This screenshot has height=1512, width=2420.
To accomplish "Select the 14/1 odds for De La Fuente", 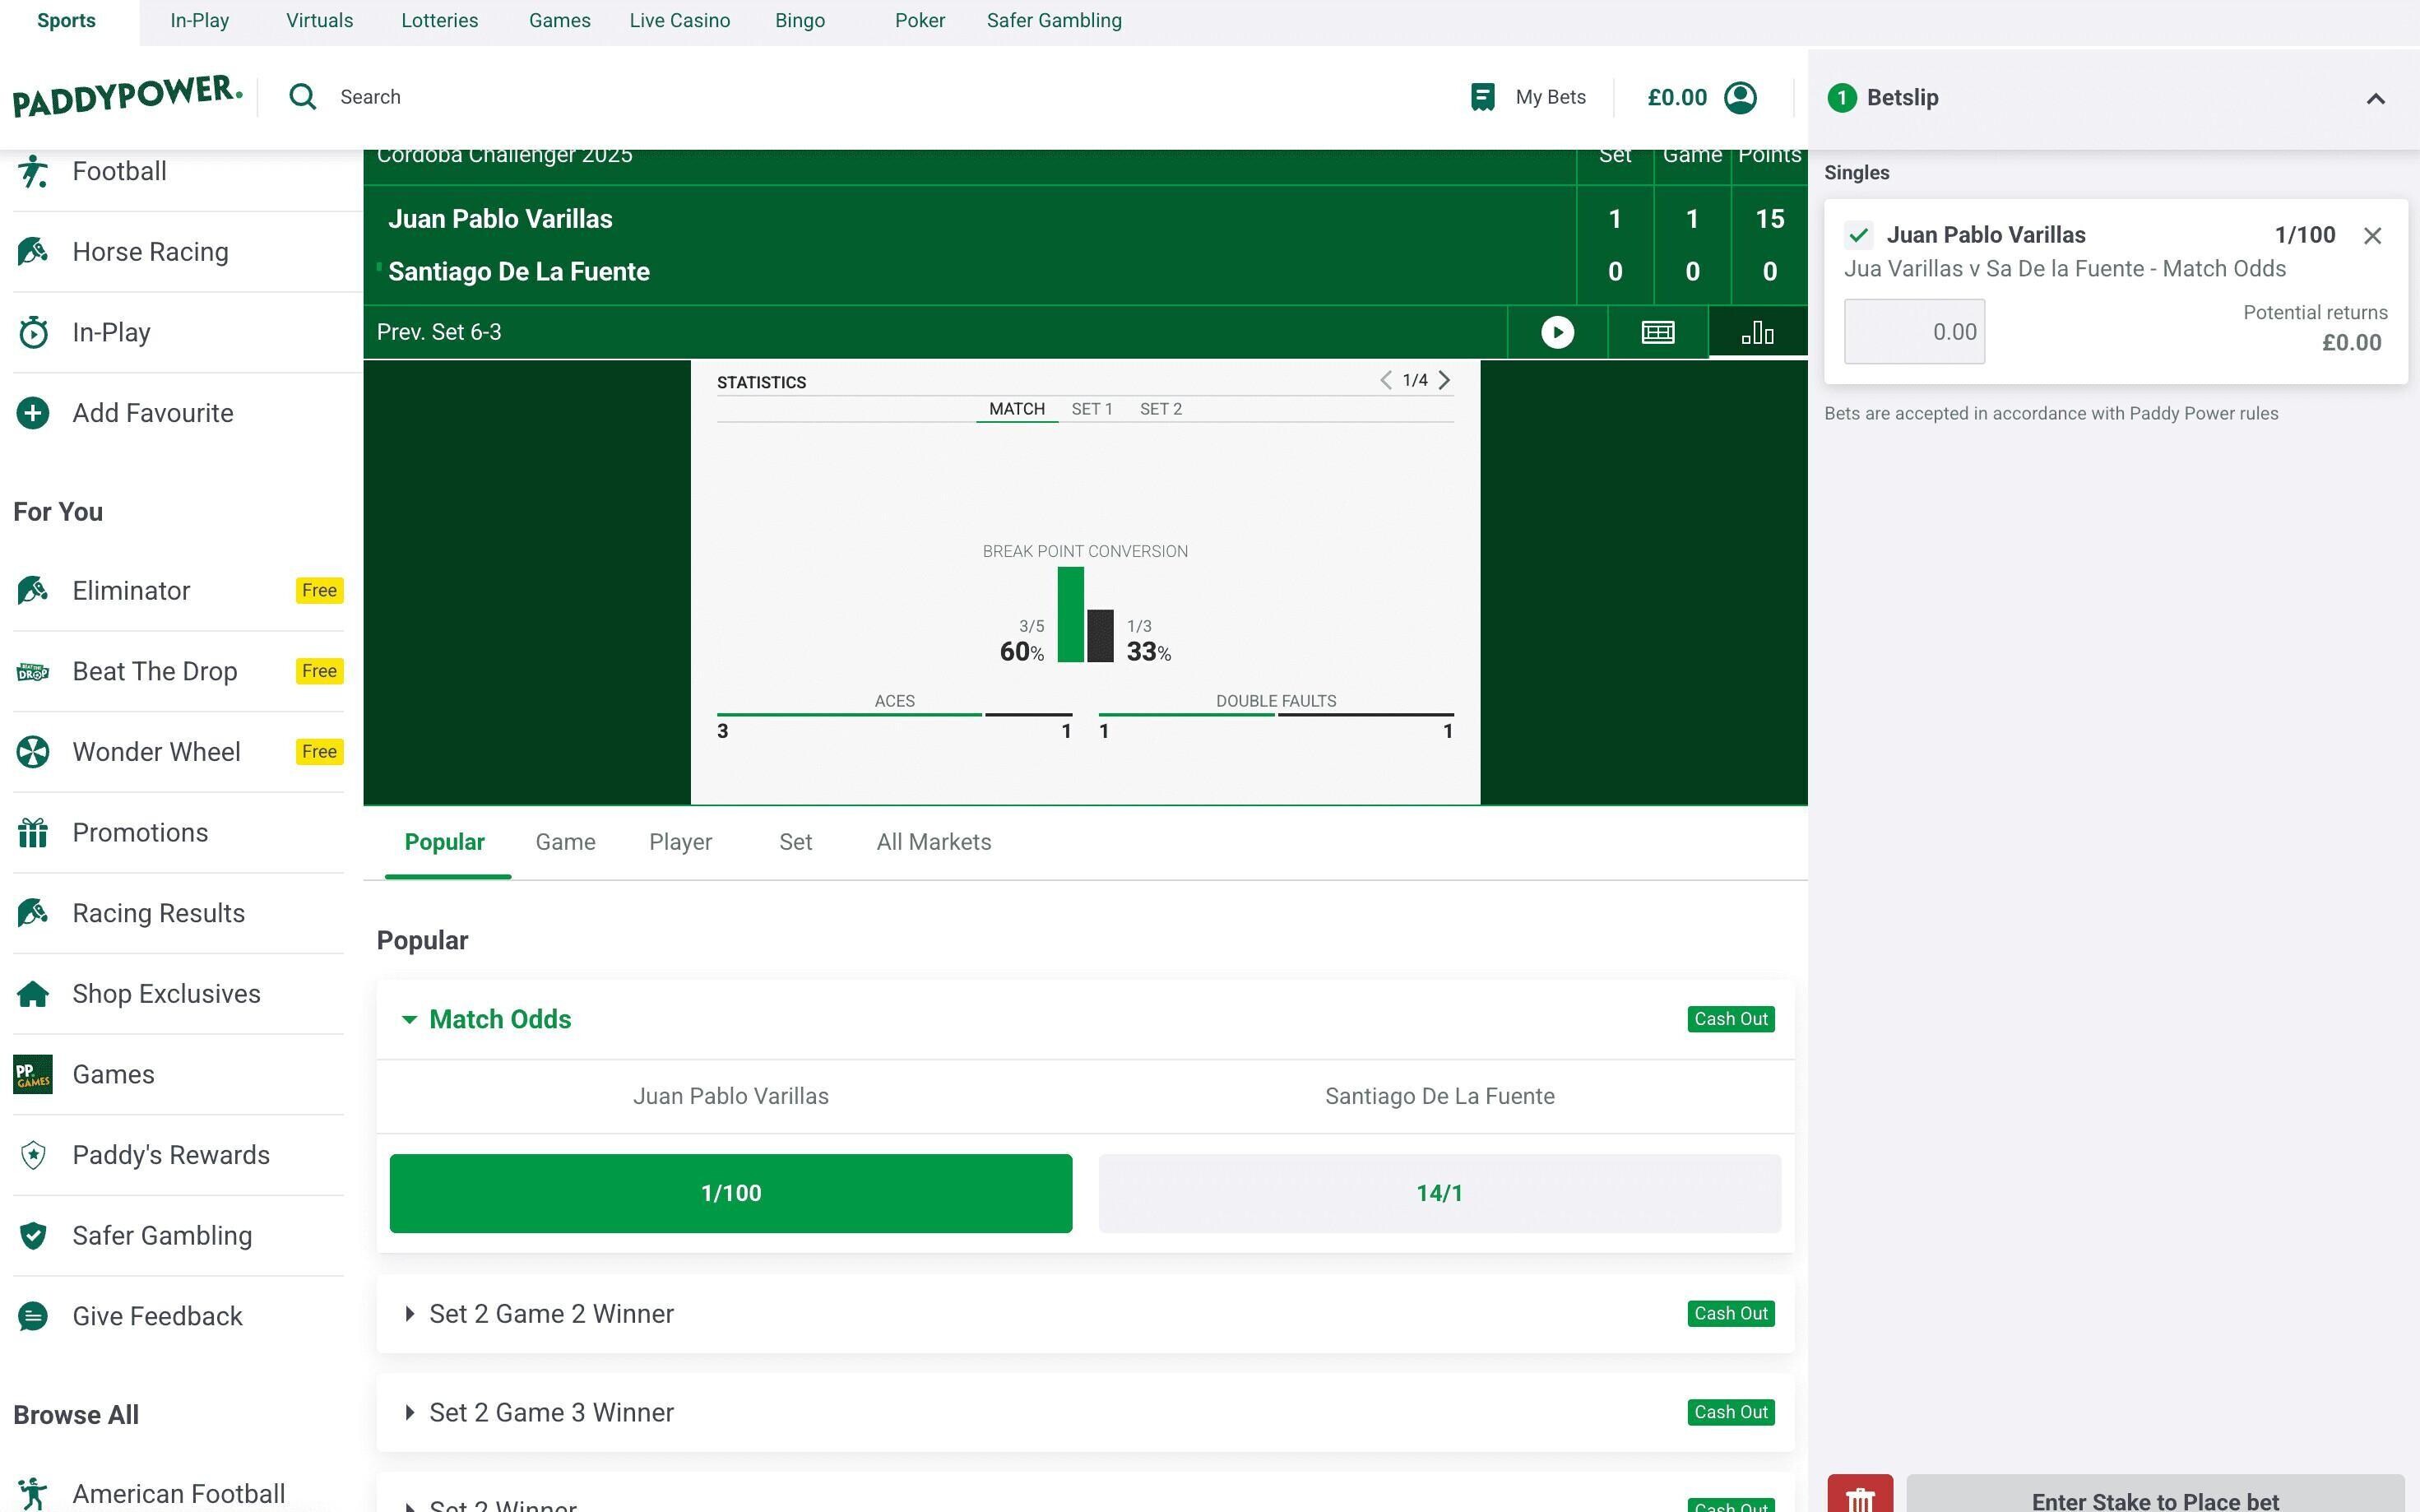I will pyautogui.click(x=1439, y=1193).
